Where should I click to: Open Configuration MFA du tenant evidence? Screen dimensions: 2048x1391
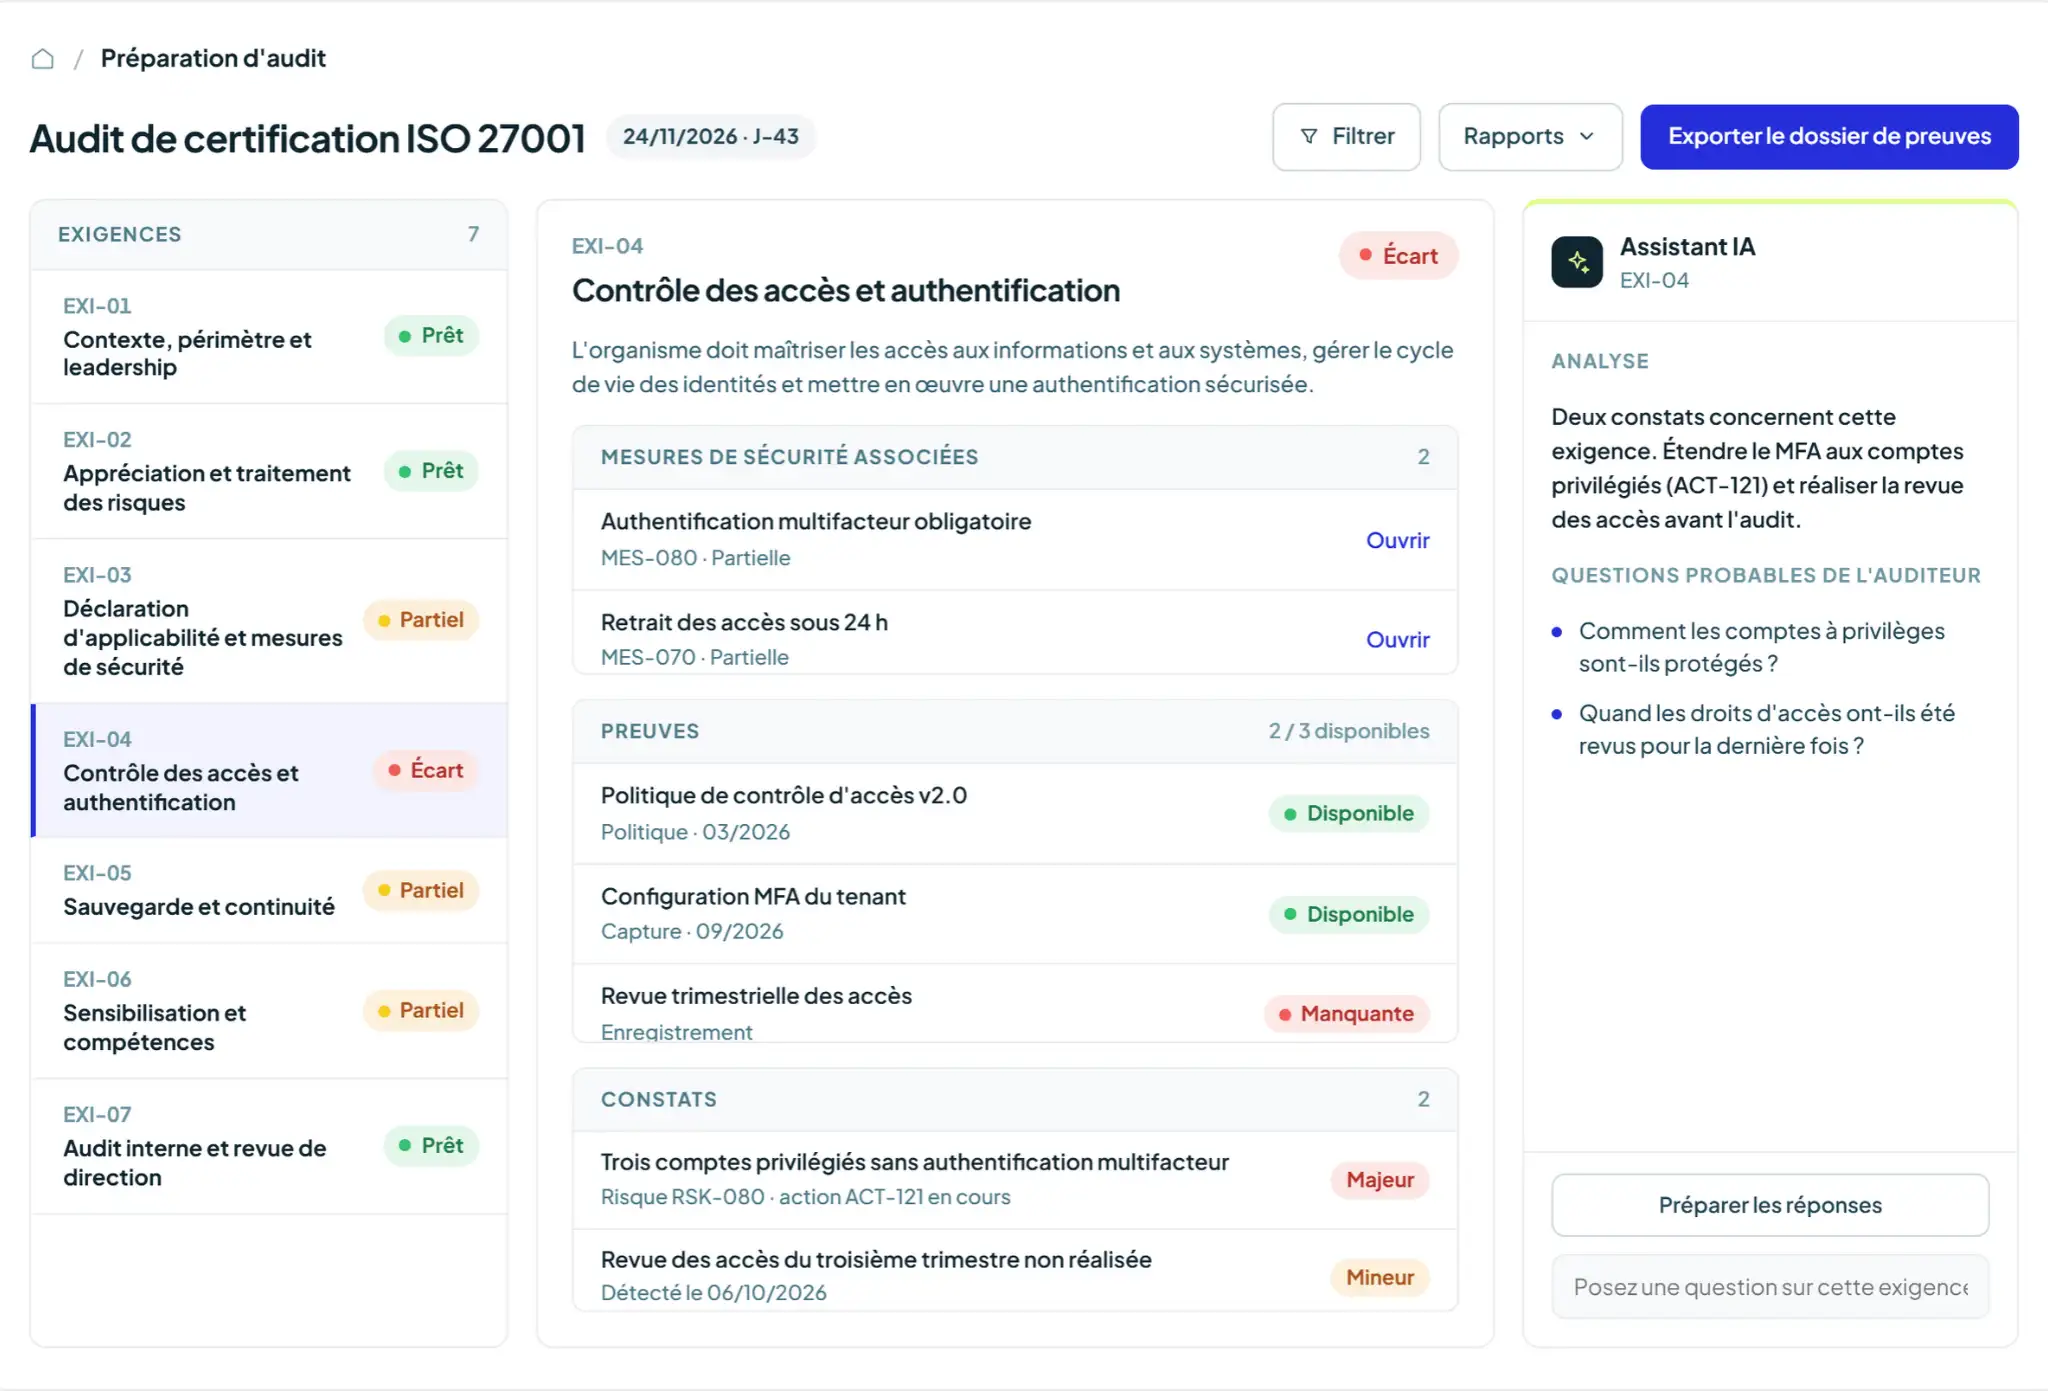1015,914
